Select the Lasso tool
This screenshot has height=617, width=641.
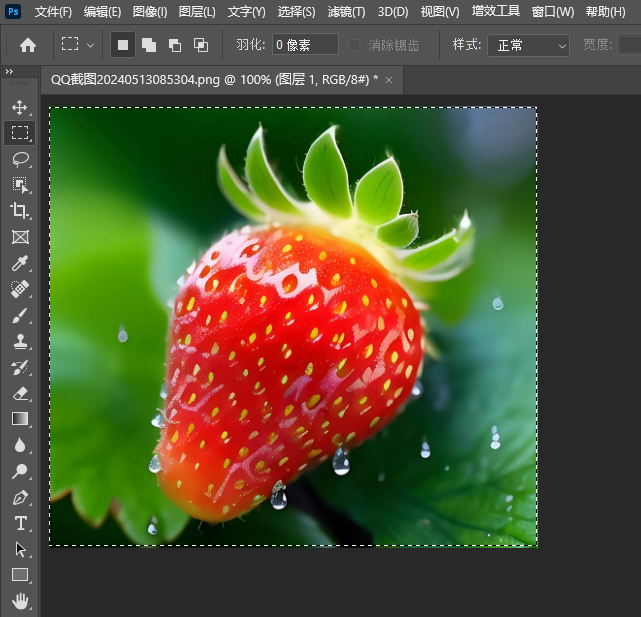click(19, 159)
